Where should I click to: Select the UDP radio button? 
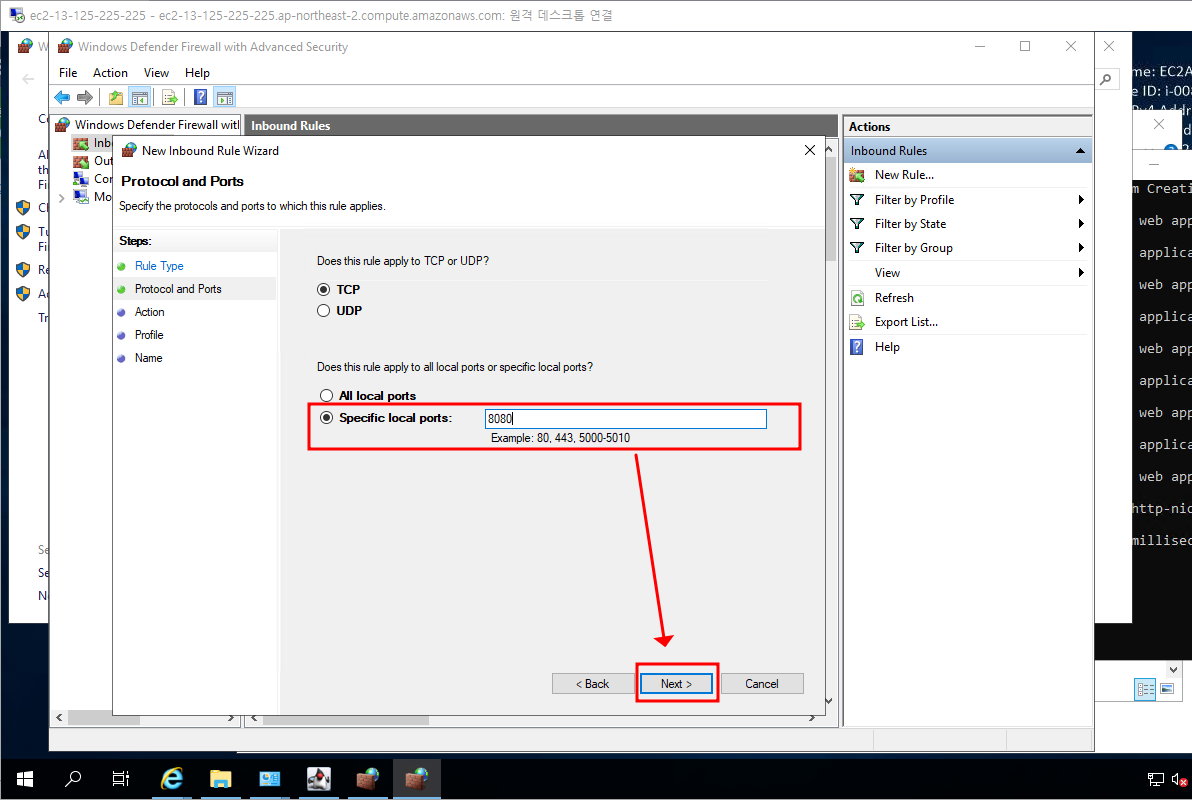click(x=324, y=311)
